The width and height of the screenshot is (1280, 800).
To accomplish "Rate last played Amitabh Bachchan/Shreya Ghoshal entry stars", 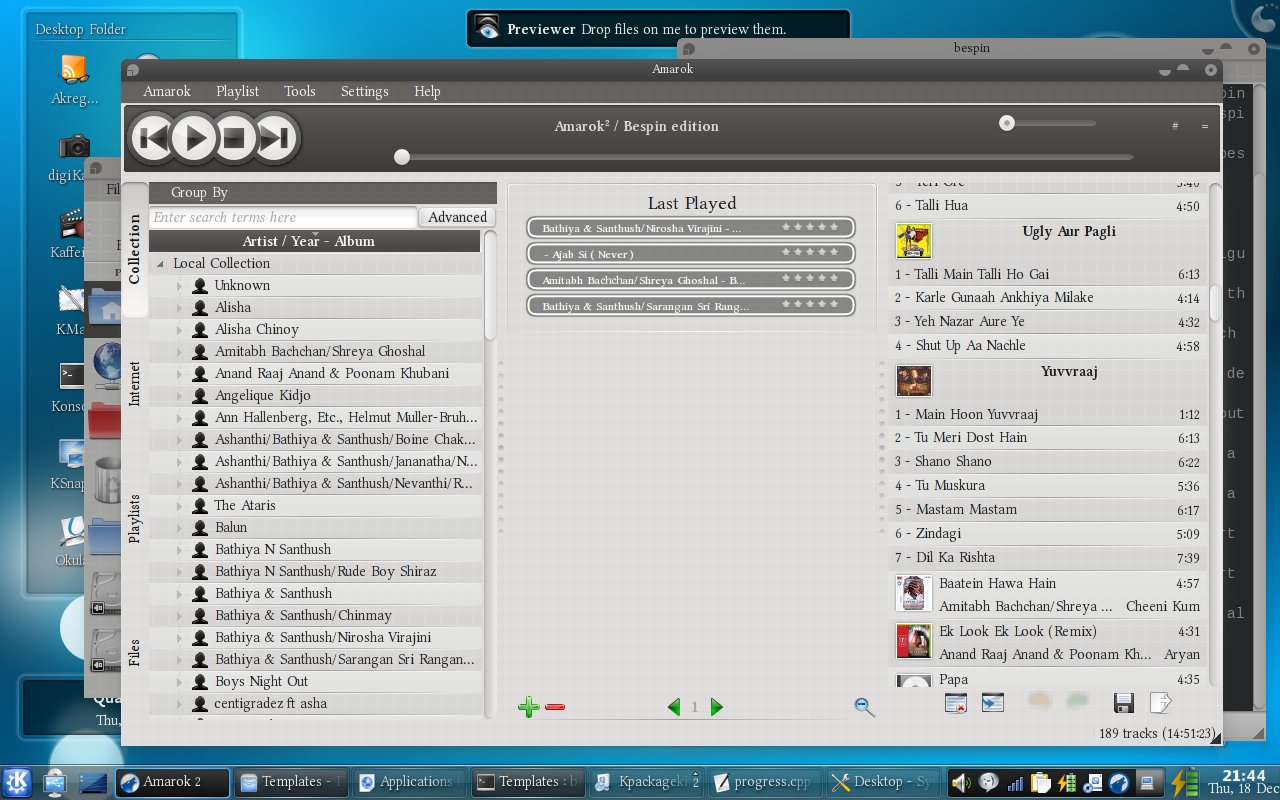I will point(811,278).
